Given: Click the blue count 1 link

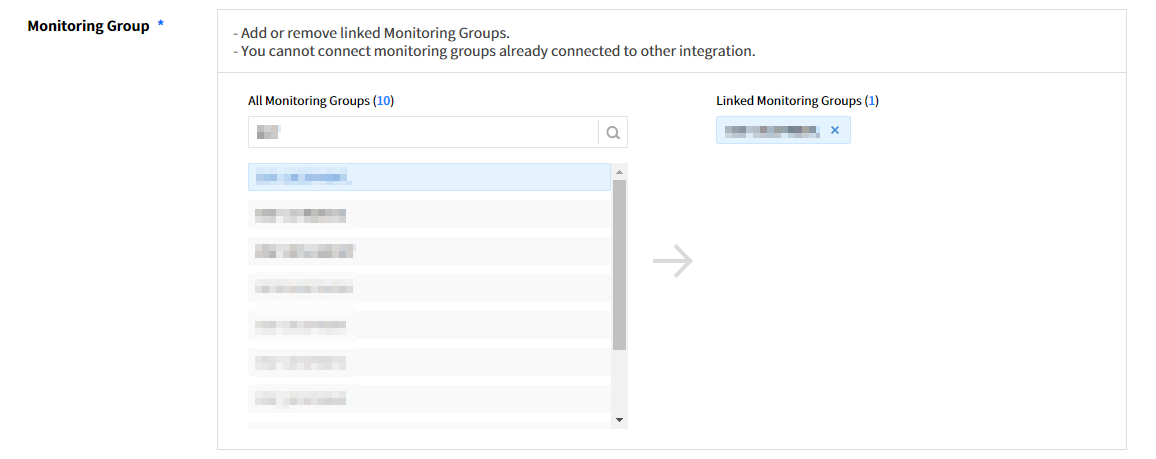Looking at the screenshot, I should [872, 101].
